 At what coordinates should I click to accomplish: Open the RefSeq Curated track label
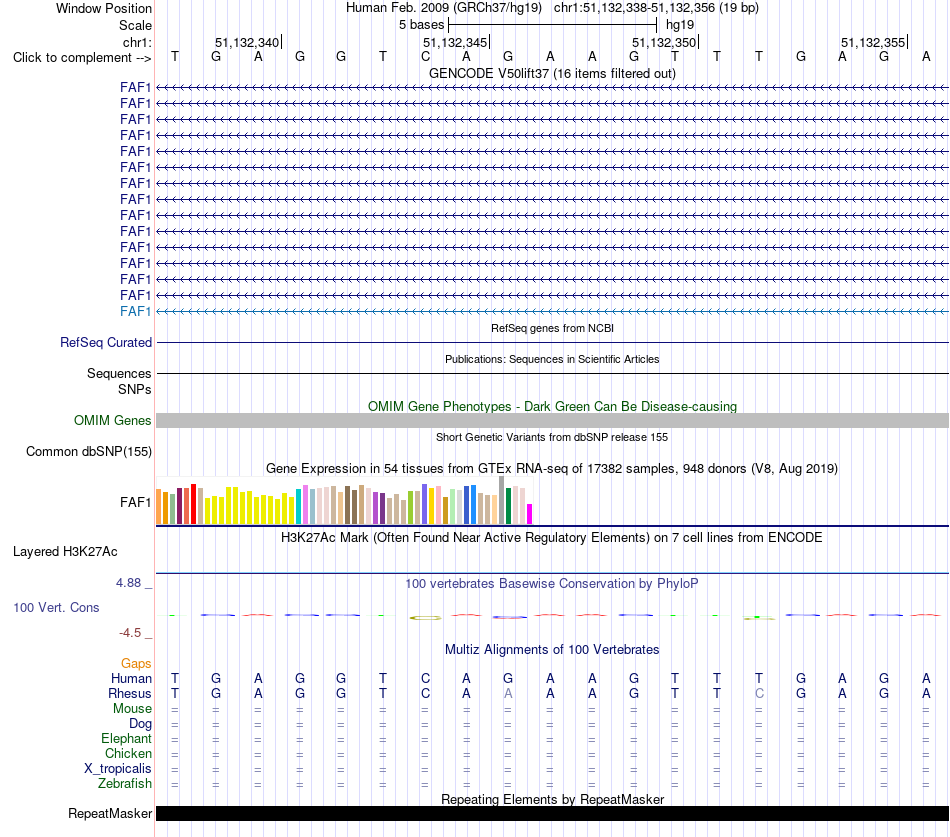click(105, 342)
